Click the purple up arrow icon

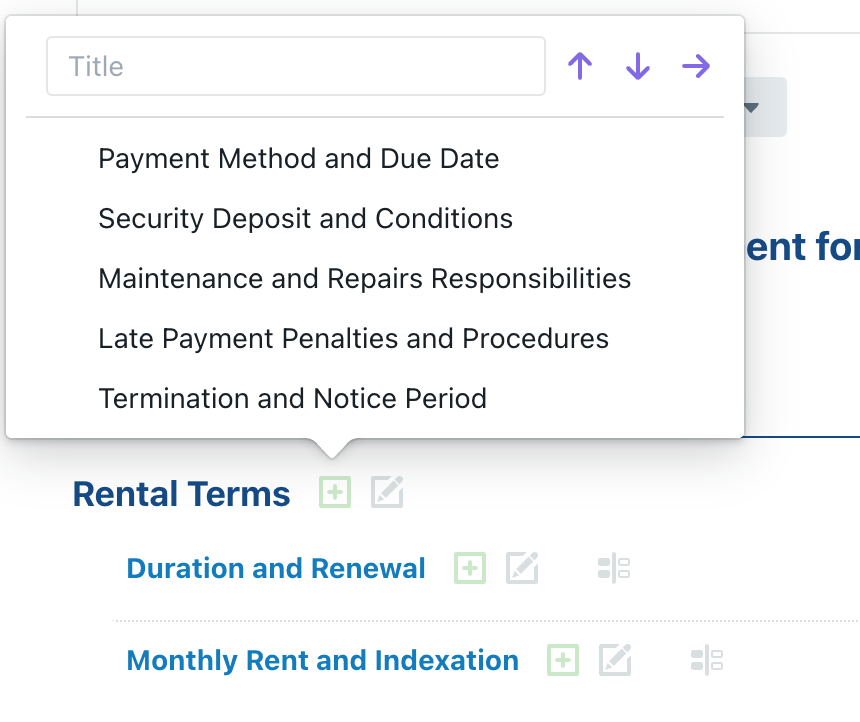click(580, 67)
